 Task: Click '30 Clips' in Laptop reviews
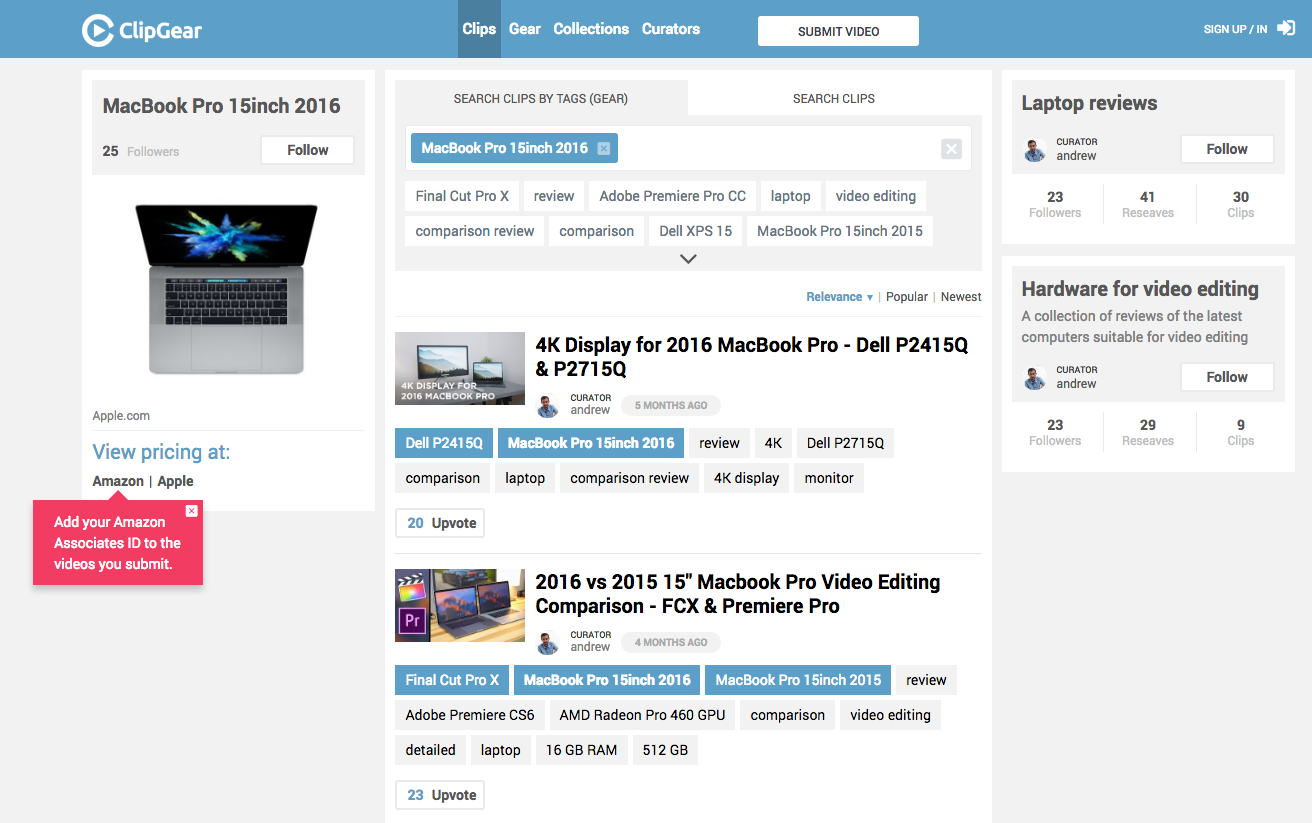(x=1240, y=204)
